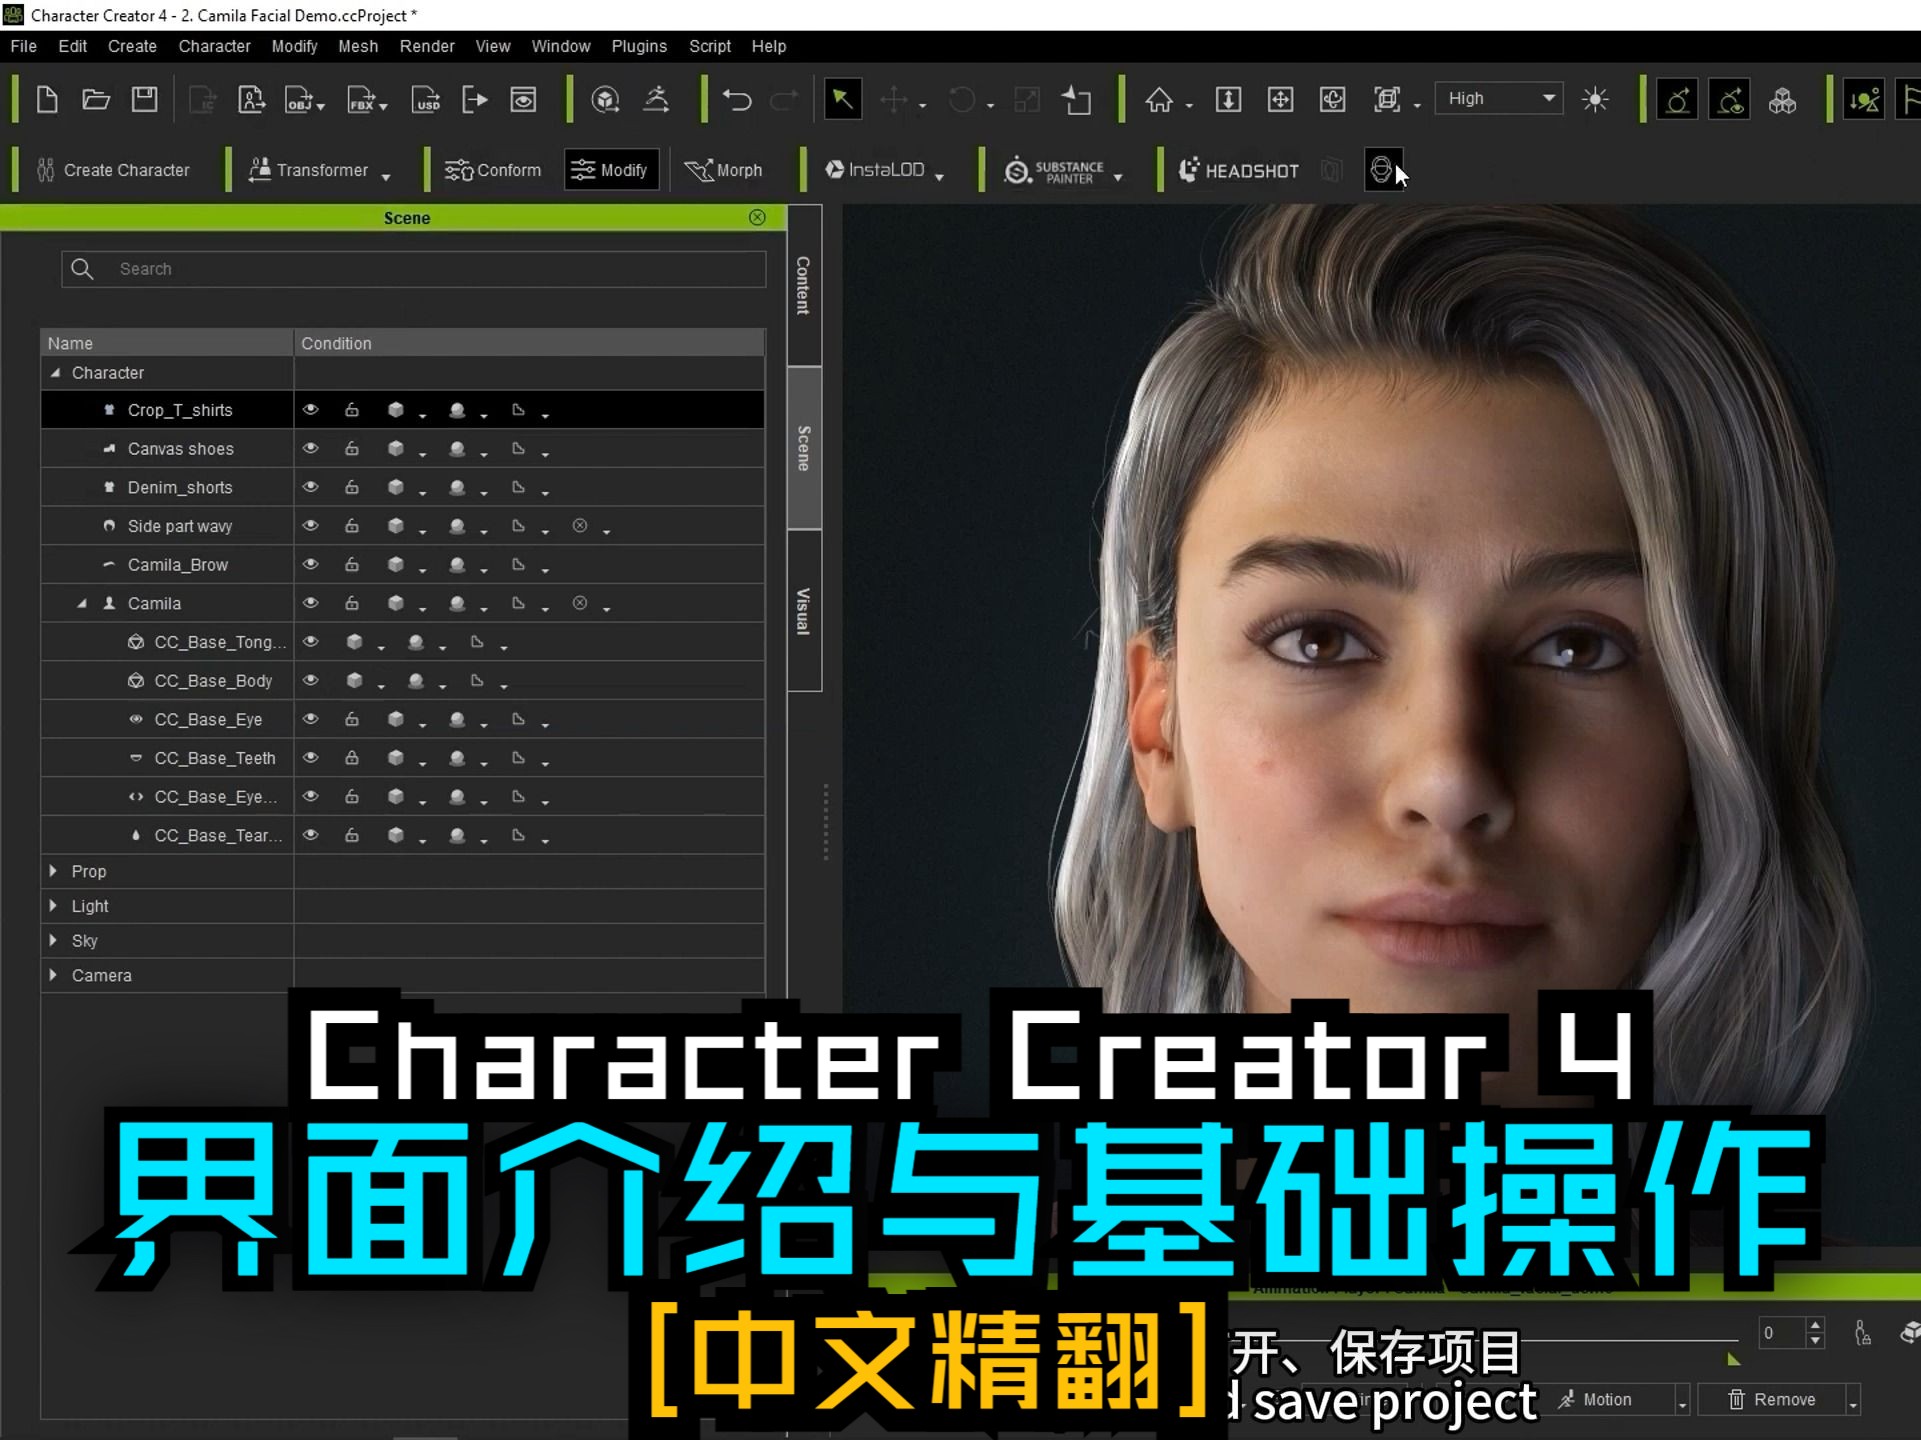Click the sun lighting icon
The width and height of the screenshot is (1921, 1440).
[1595, 99]
